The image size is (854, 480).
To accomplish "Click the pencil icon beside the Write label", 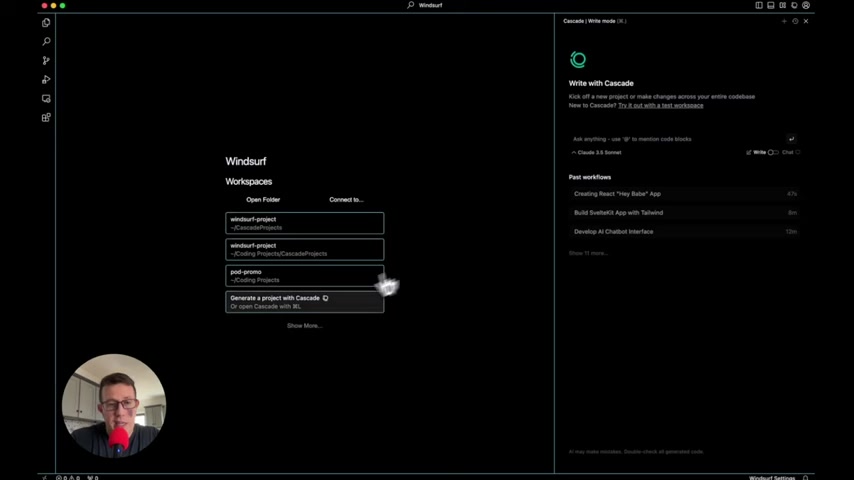I will point(749,153).
